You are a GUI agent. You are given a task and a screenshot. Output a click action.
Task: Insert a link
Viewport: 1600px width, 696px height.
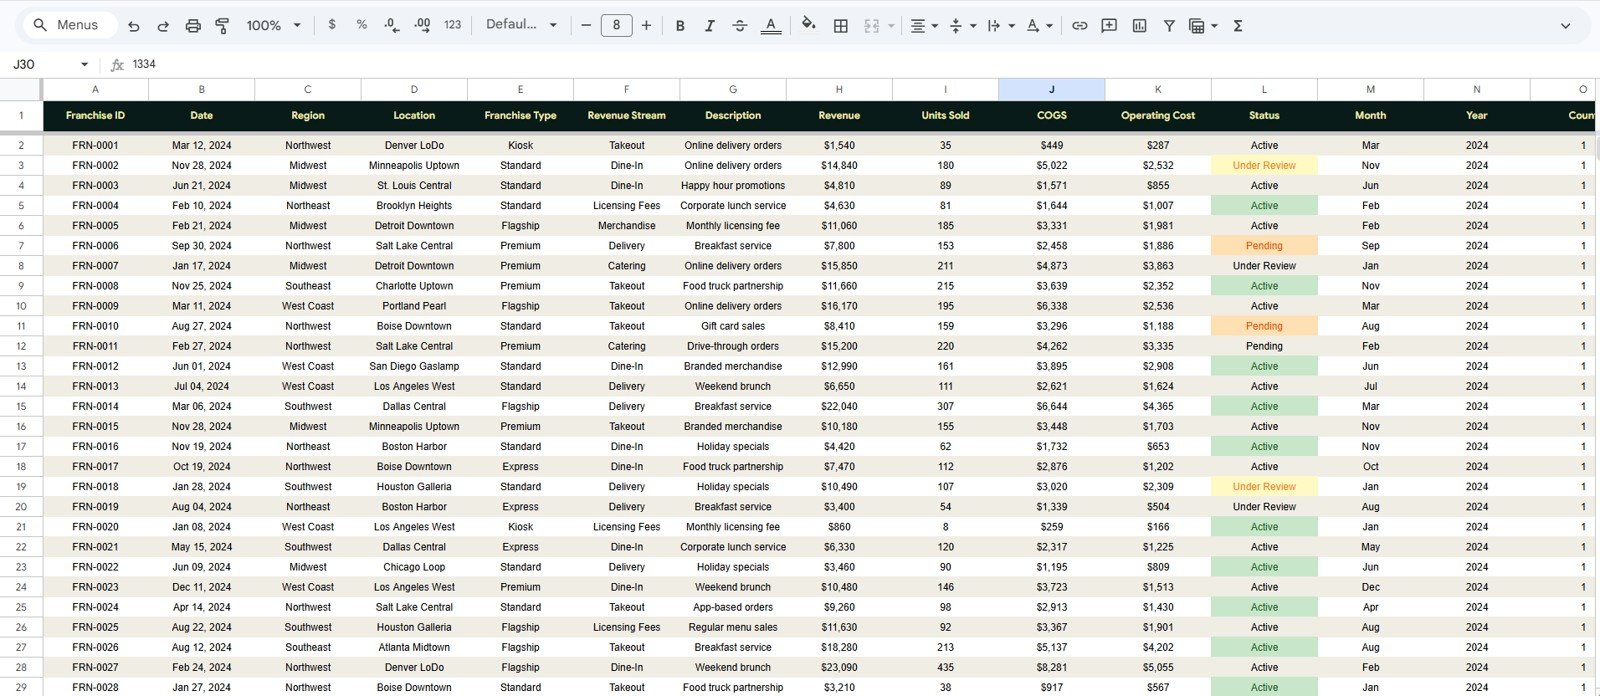pos(1080,26)
